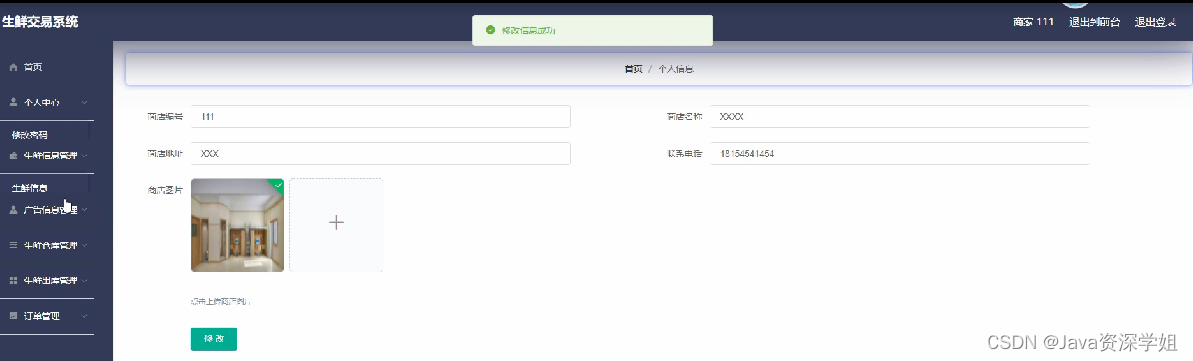Click the shop name field containing XXXX
The height and width of the screenshot is (361, 1193).
click(900, 117)
